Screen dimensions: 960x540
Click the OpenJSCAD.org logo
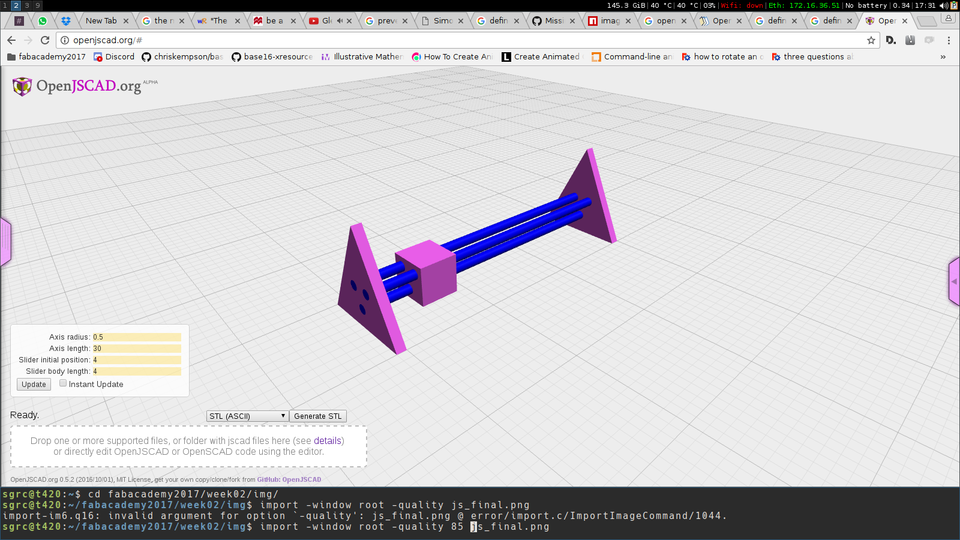click(x=84, y=86)
